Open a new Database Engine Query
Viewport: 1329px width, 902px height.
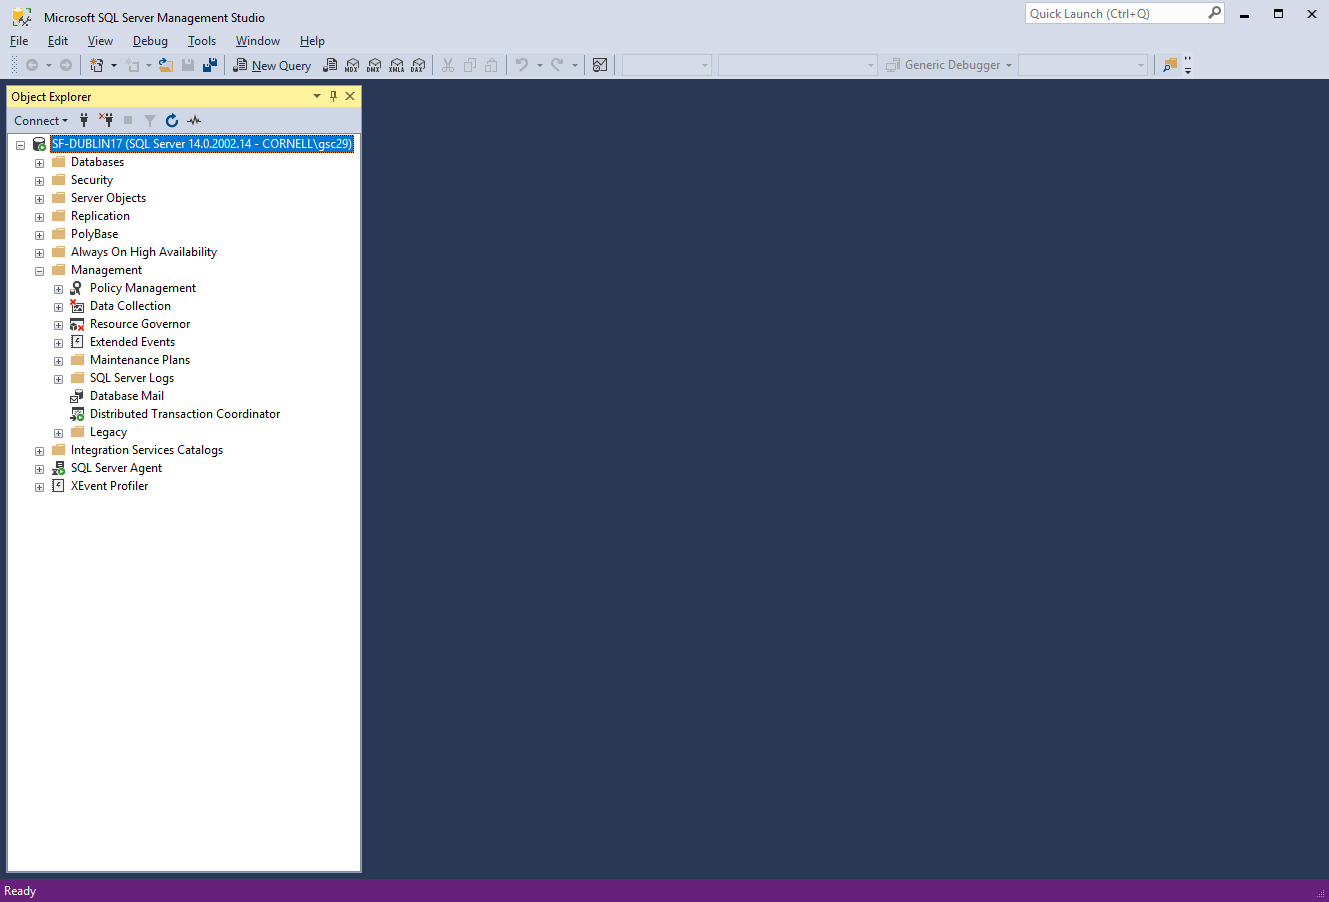pos(330,65)
